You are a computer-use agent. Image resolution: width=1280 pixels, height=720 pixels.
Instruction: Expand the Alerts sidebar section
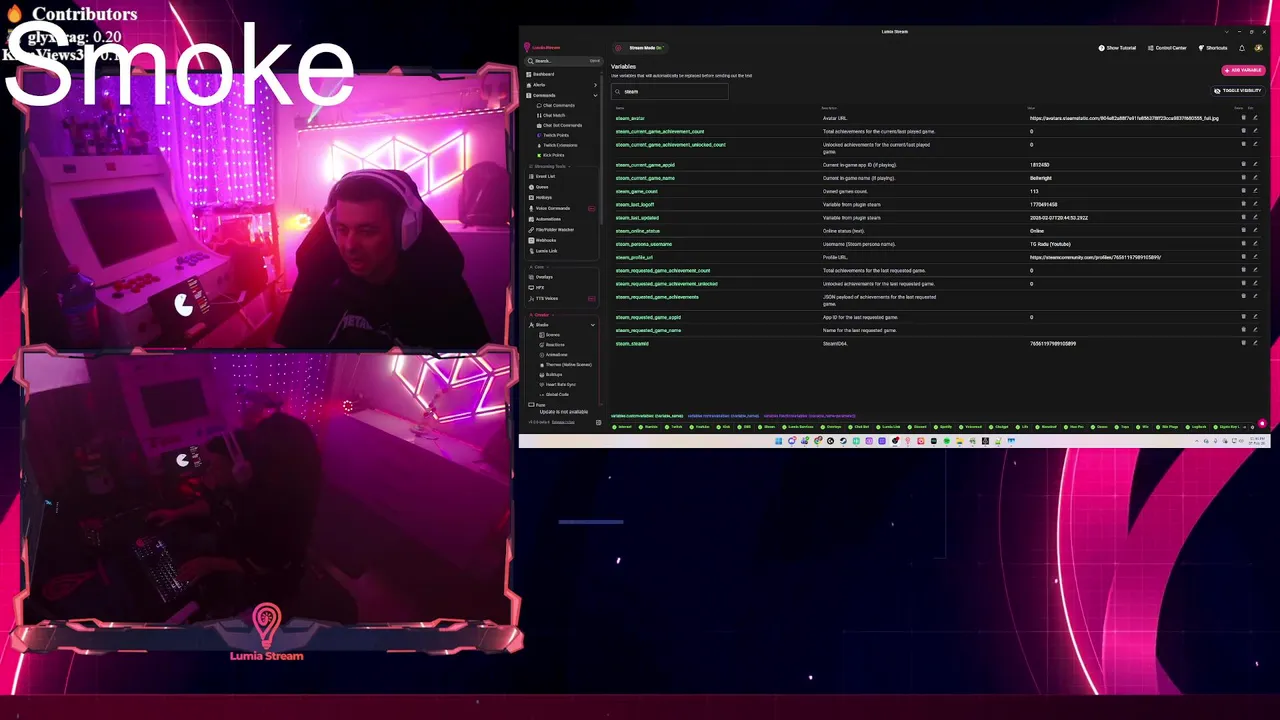click(x=595, y=85)
